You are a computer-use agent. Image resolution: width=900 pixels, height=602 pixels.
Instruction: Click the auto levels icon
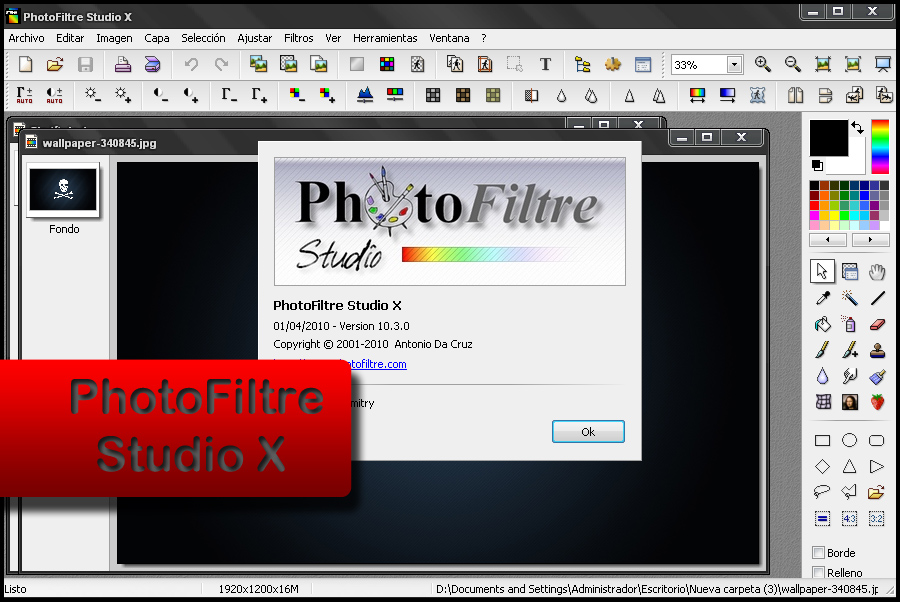click(x=25, y=95)
